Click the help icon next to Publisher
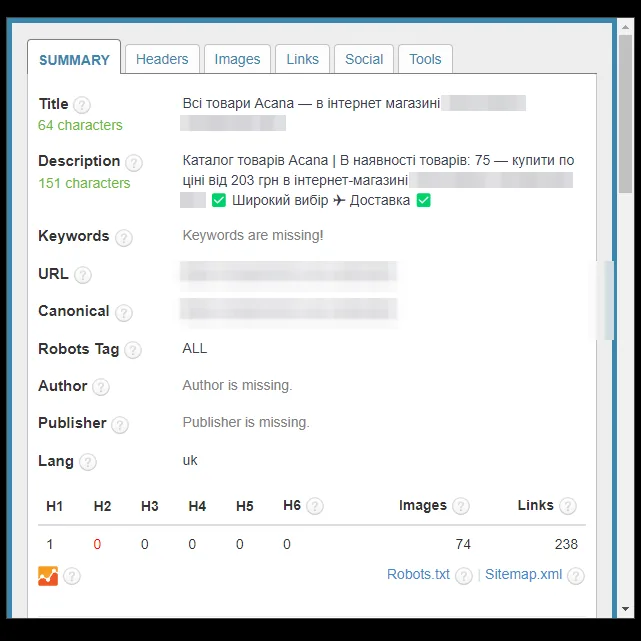641x641 pixels. coord(120,425)
